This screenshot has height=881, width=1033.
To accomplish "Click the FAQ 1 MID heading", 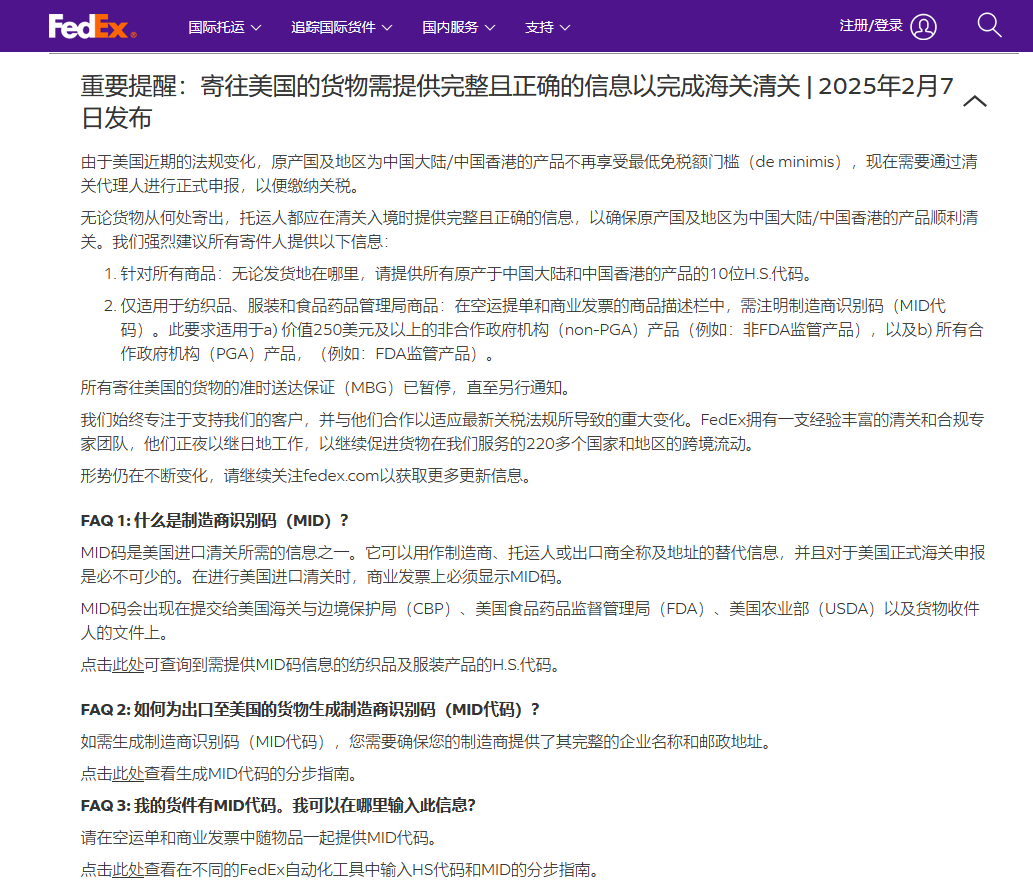I will tap(214, 521).
